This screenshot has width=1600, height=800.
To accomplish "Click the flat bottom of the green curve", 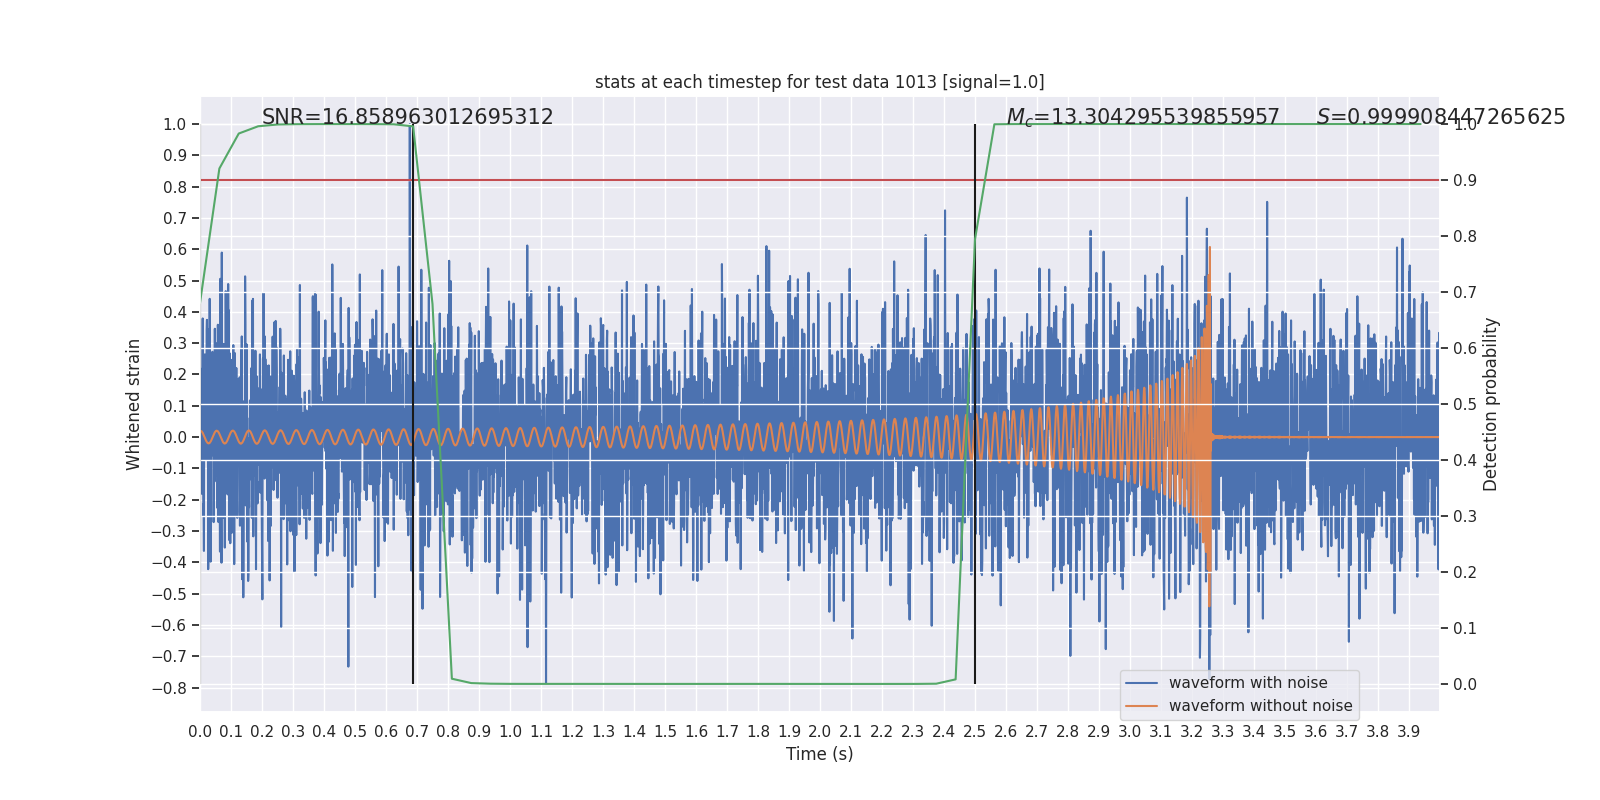I will pyautogui.click(x=700, y=684).
